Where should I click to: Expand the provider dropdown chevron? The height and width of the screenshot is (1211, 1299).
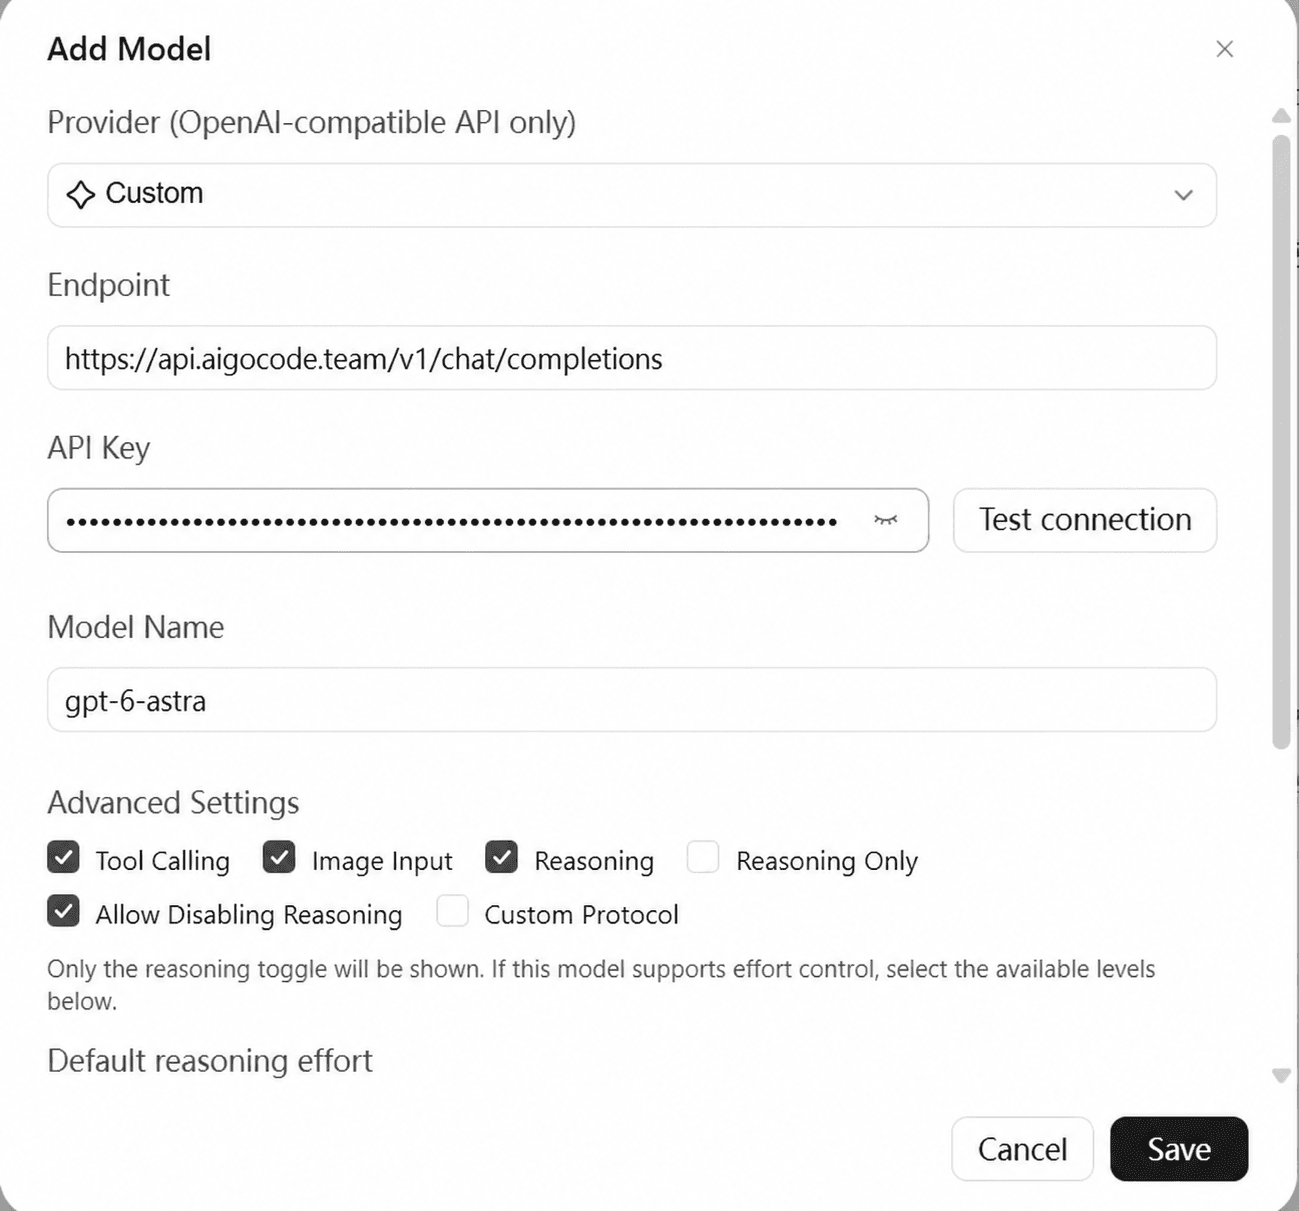point(1183,195)
